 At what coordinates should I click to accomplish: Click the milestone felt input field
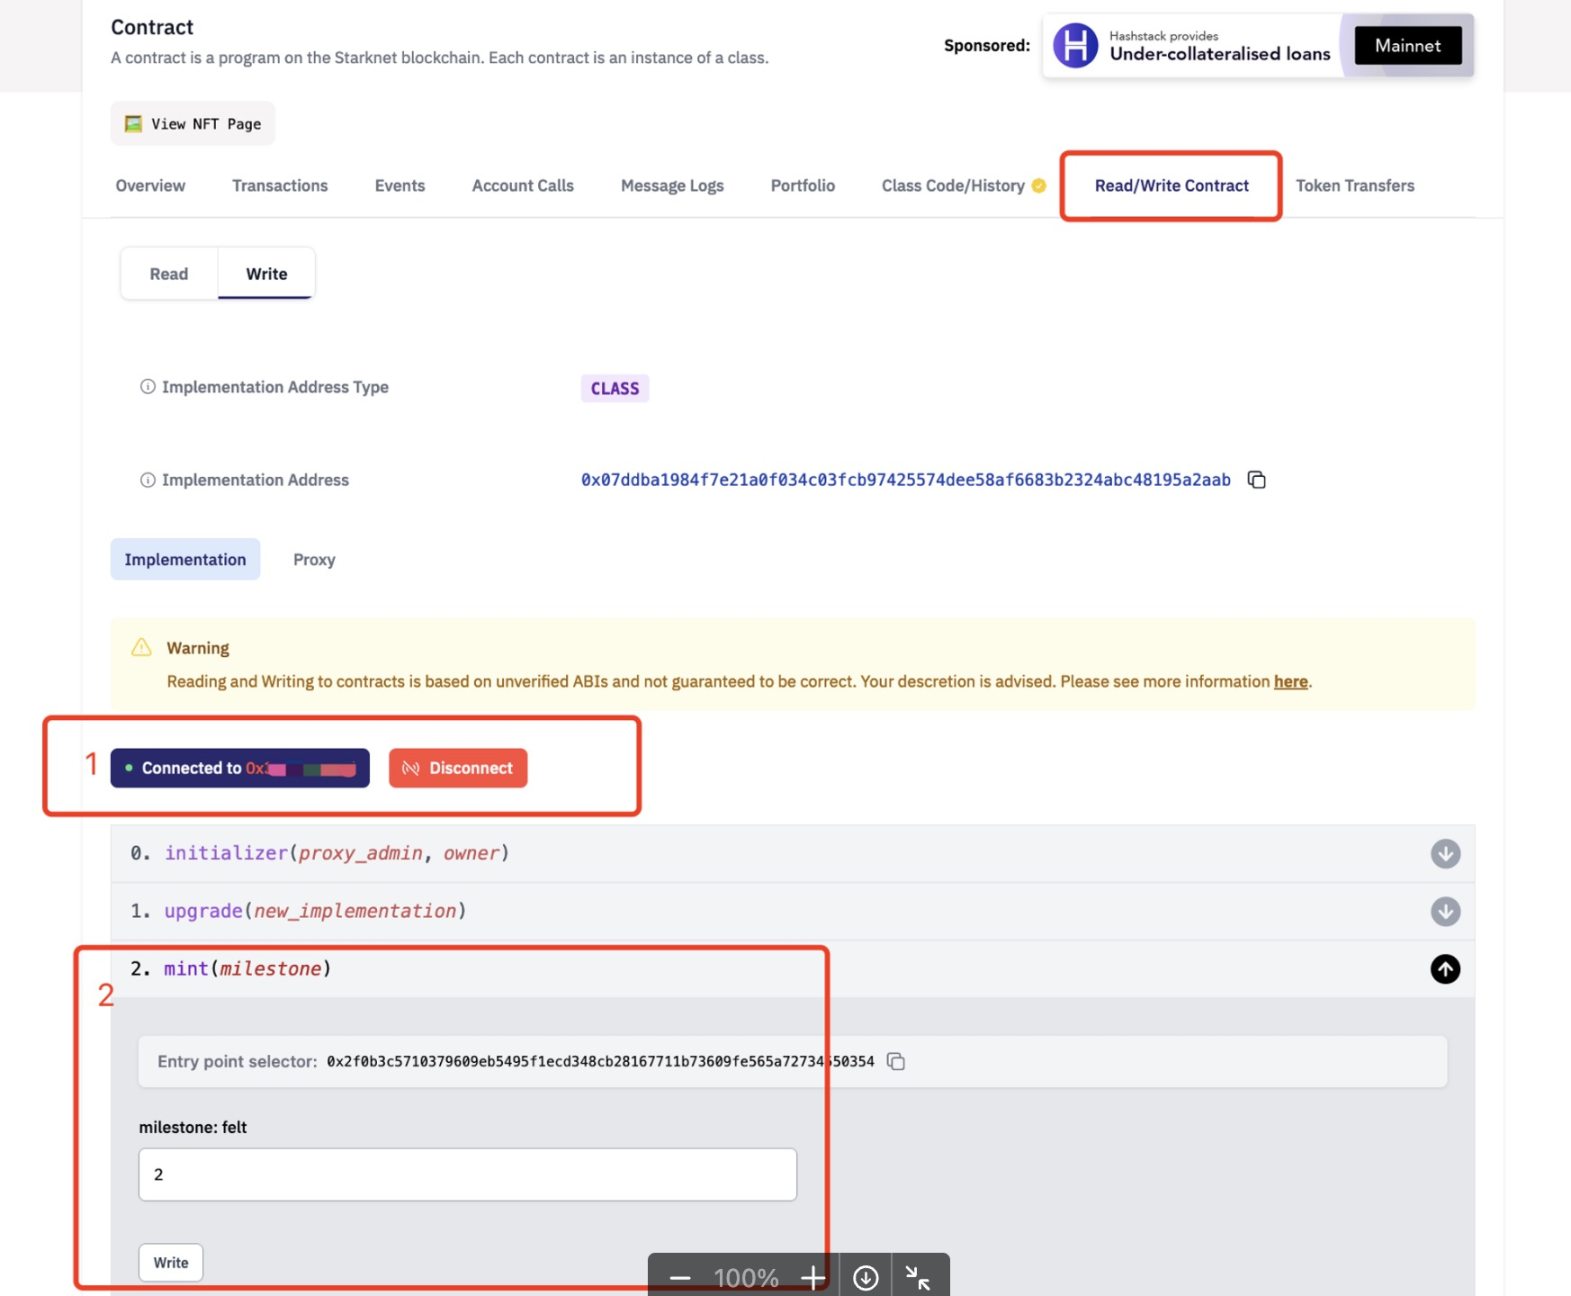pyautogui.click(x=467, y=1174)
